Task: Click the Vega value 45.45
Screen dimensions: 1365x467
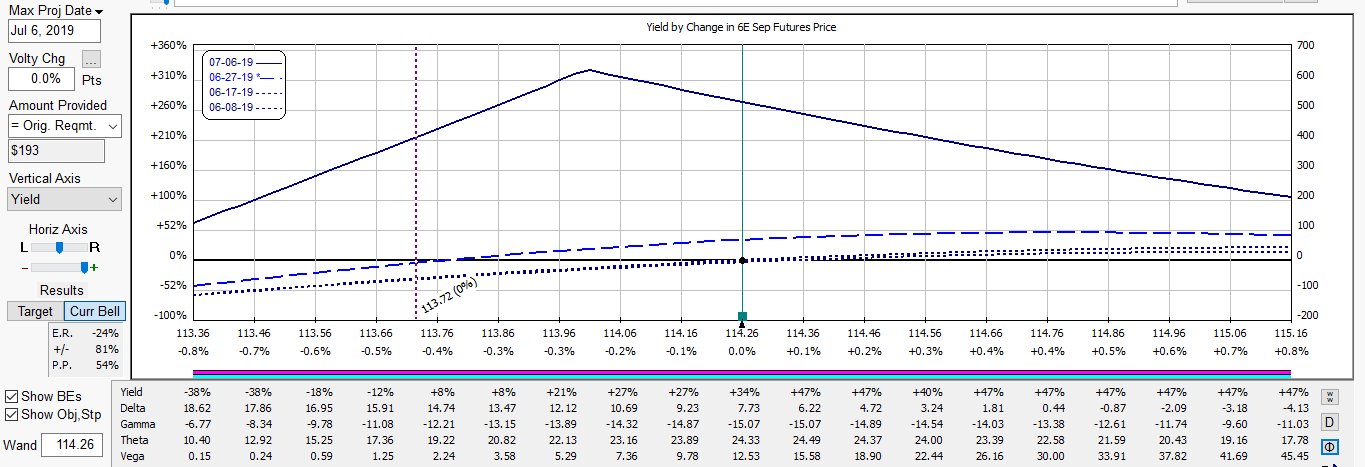Action: coord(1293,456)
